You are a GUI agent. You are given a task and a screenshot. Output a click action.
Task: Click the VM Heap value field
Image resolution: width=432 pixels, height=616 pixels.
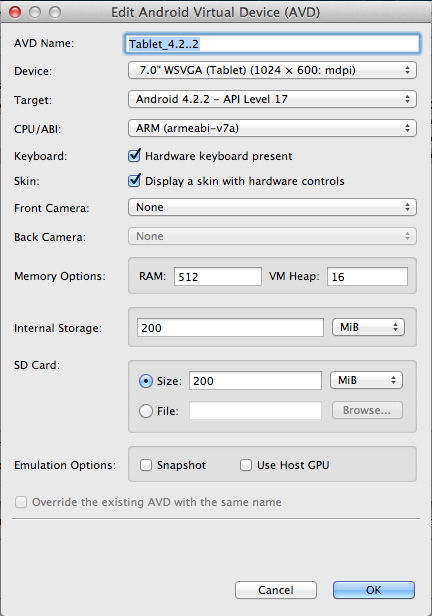coord(367,277)
